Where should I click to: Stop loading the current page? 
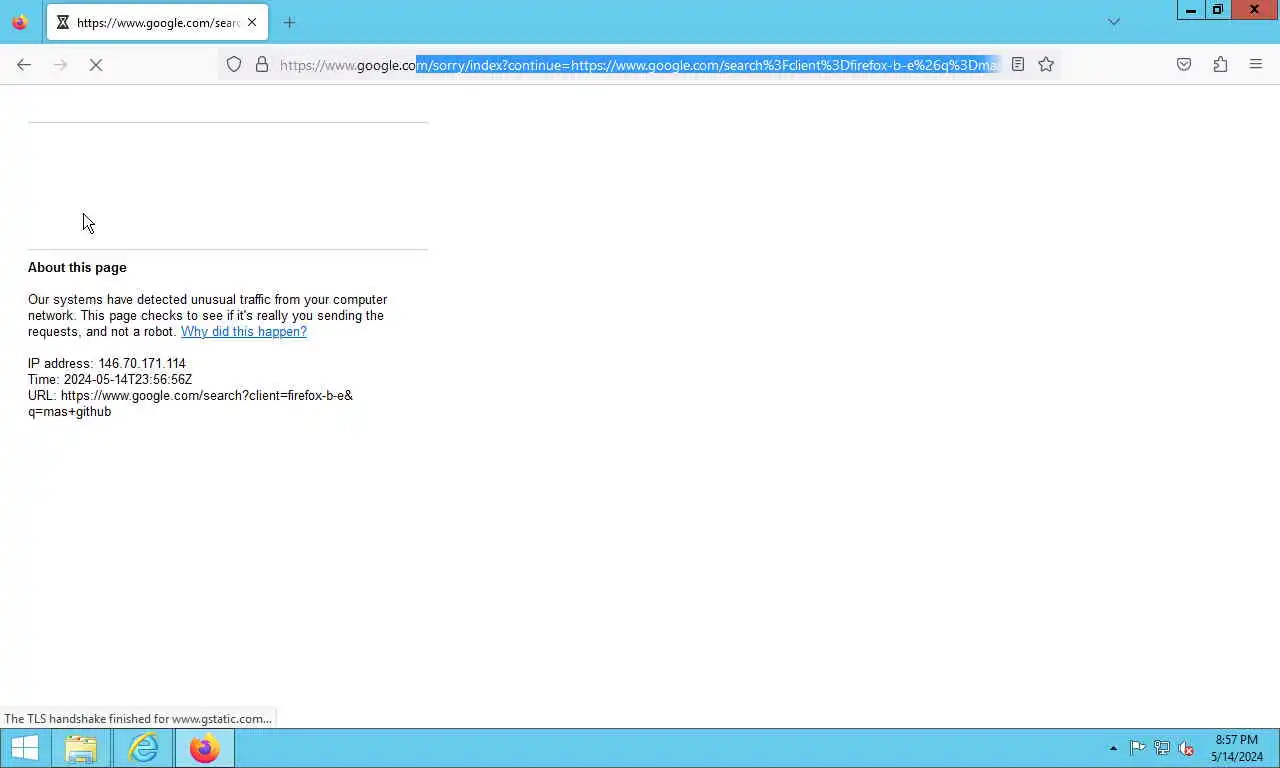[x=96, y=65]
